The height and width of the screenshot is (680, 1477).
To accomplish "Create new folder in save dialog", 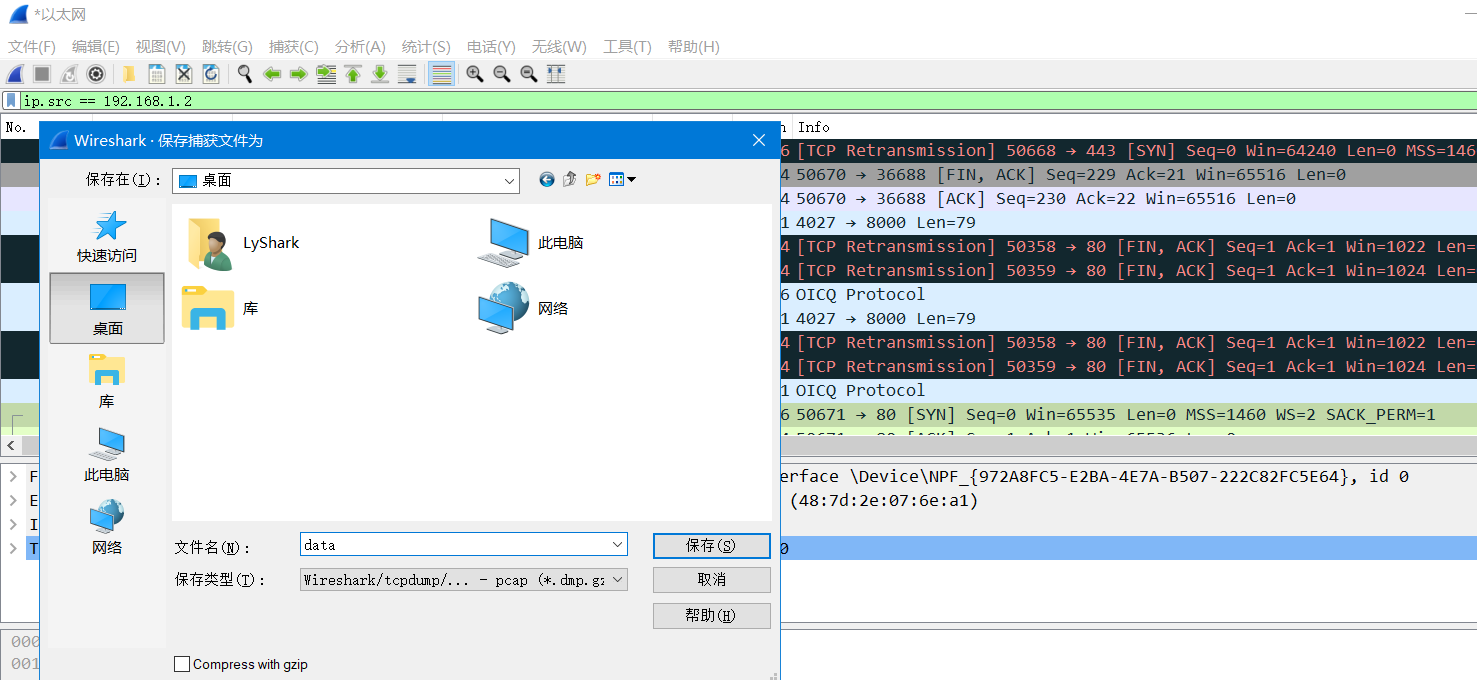I will [593, 180].
